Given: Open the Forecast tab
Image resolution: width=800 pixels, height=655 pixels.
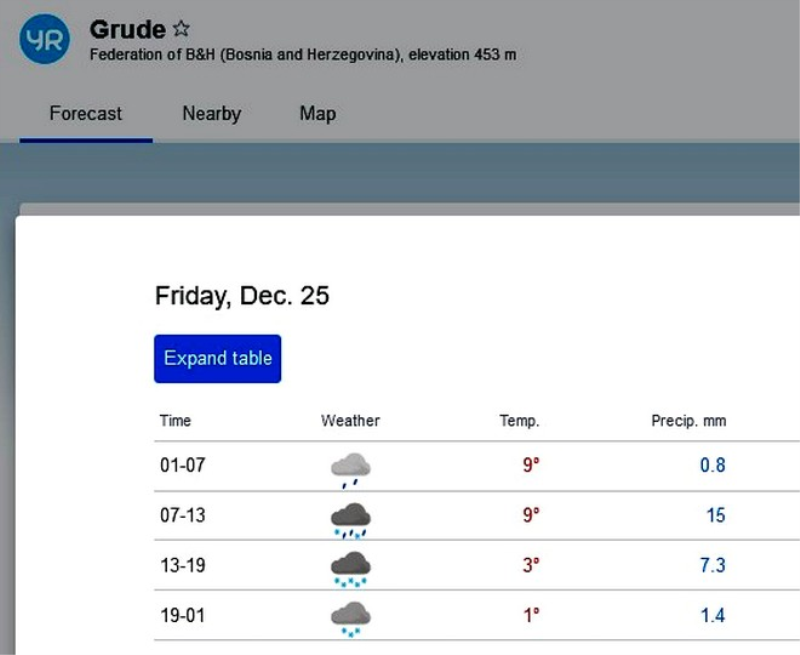Looking at the screenshot, I should point(86,114).
